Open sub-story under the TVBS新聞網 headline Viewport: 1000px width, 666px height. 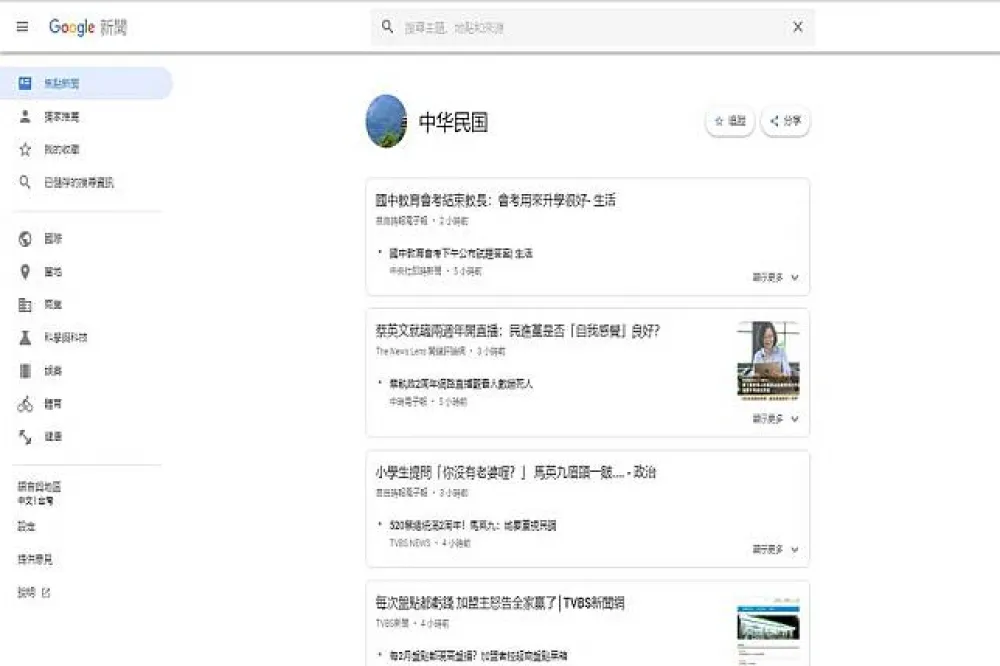pos(478,656)
